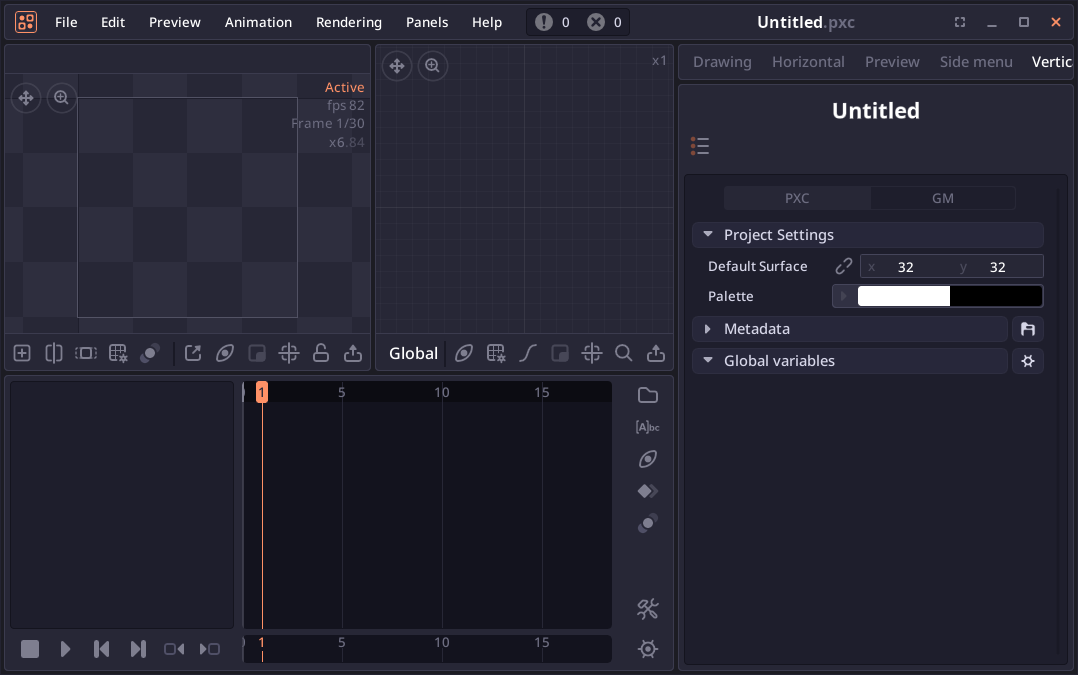Click the curve icon in graph toolbar

pyautogui.click(x=528, y=353)
